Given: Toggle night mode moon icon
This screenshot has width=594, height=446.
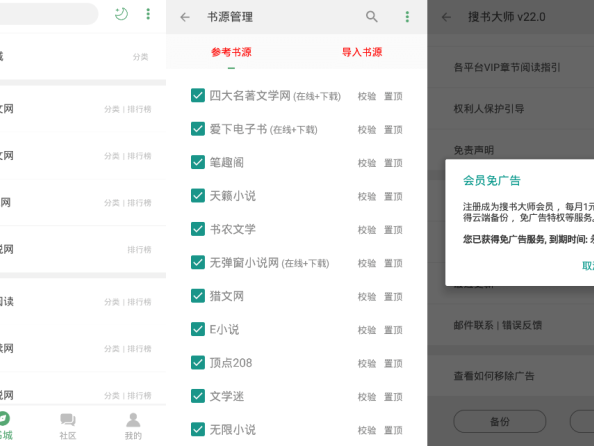Looking at the screenshot, I should pos(121,14).
